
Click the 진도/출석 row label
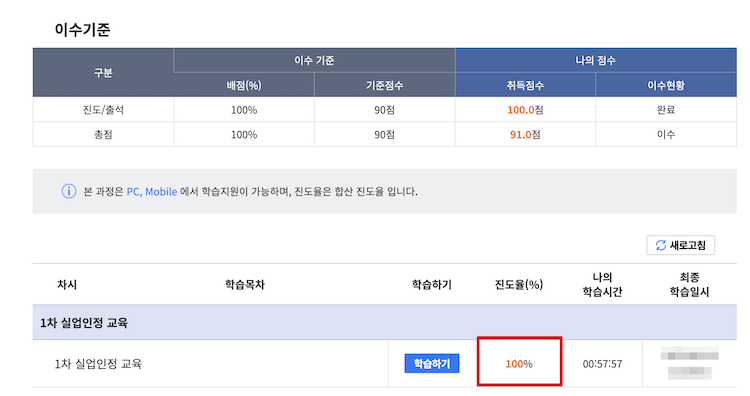(103, 110)
